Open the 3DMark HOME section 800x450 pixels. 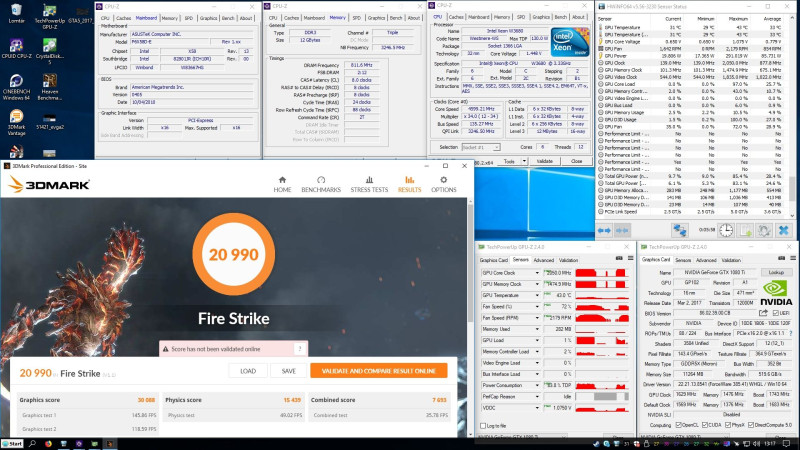click(282, 184)
